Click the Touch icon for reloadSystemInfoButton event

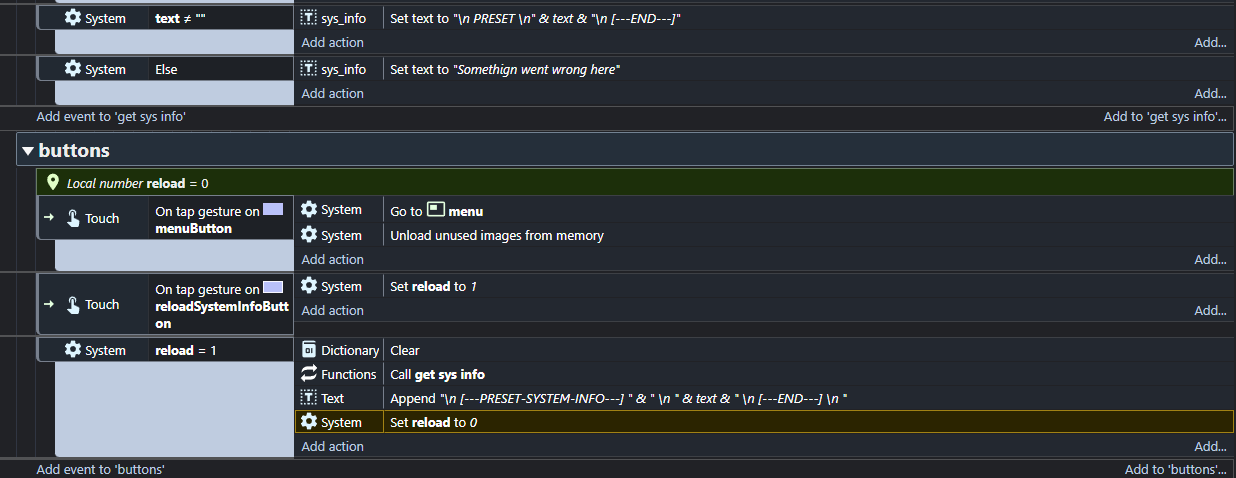point(74,304)
